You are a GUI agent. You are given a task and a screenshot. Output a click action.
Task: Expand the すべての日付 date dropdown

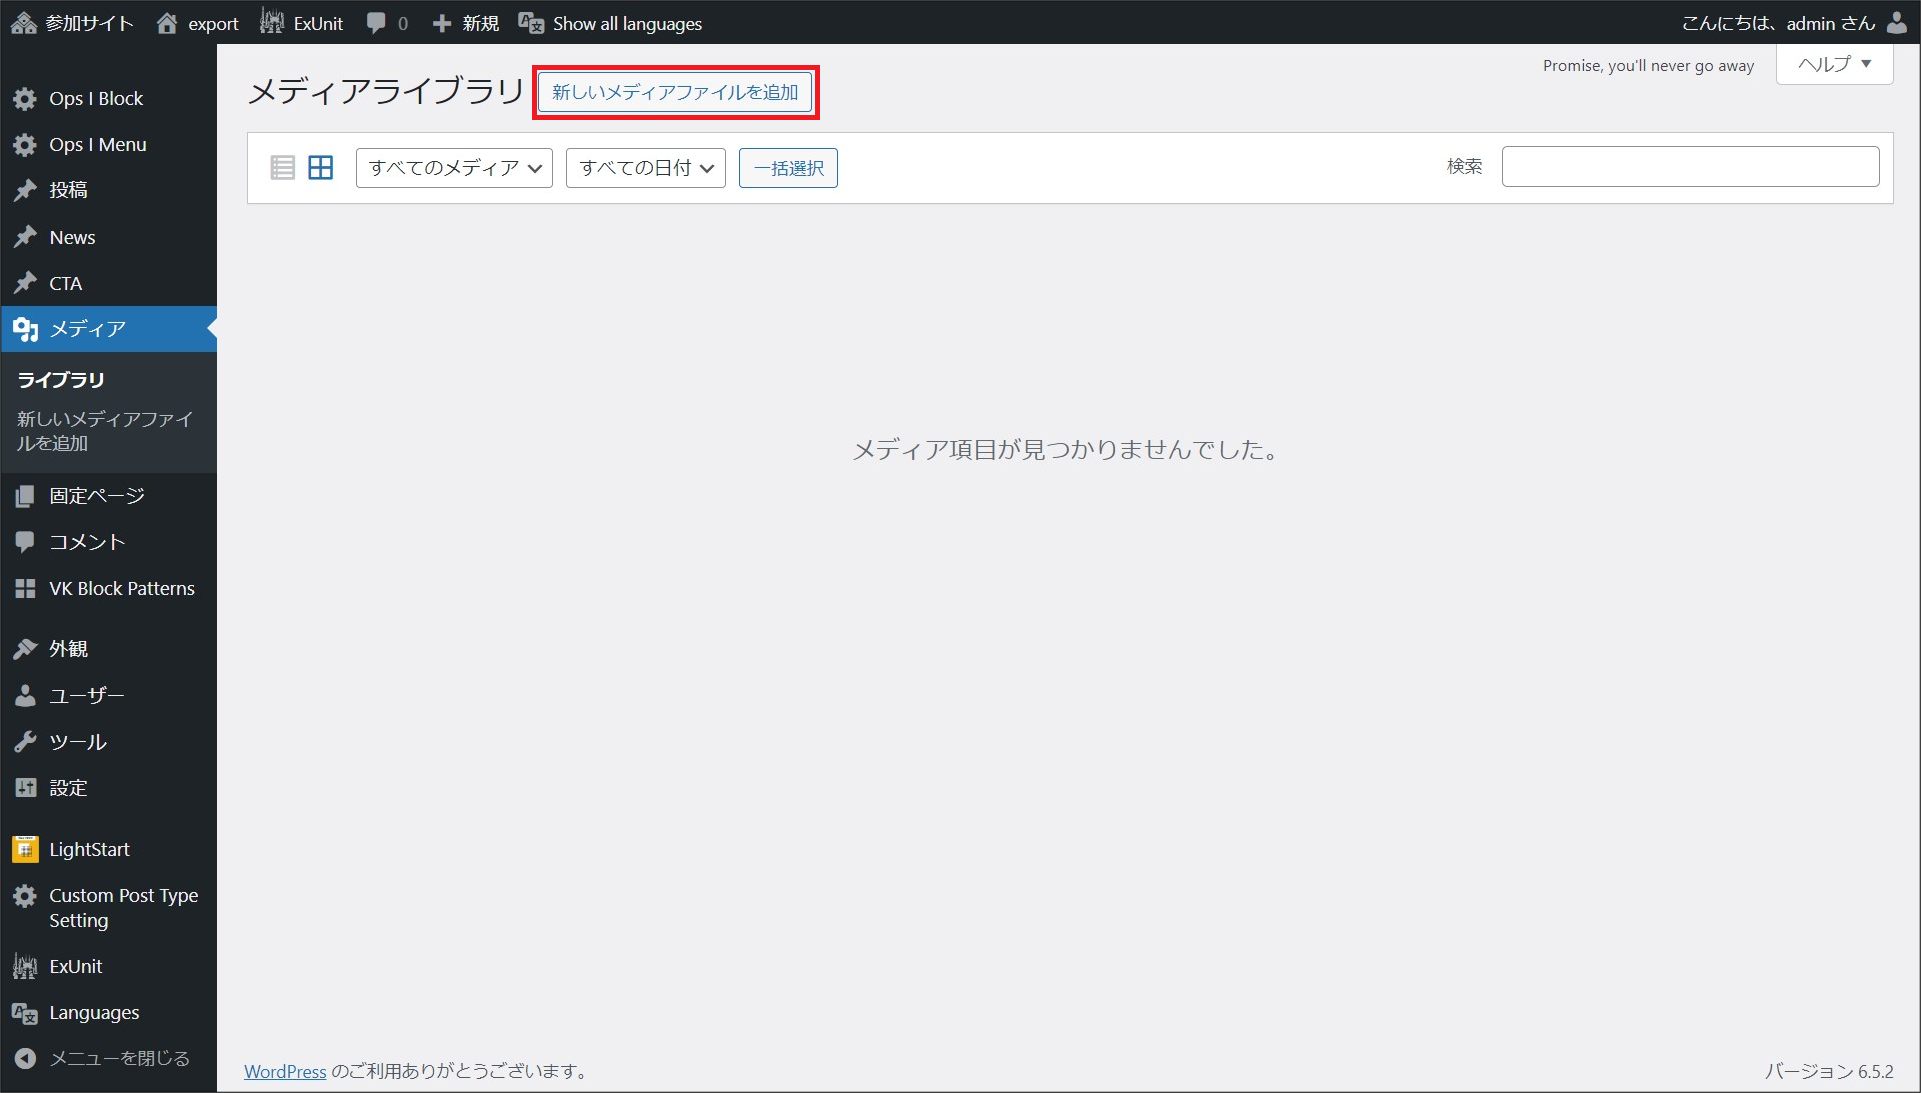[645, 168]
